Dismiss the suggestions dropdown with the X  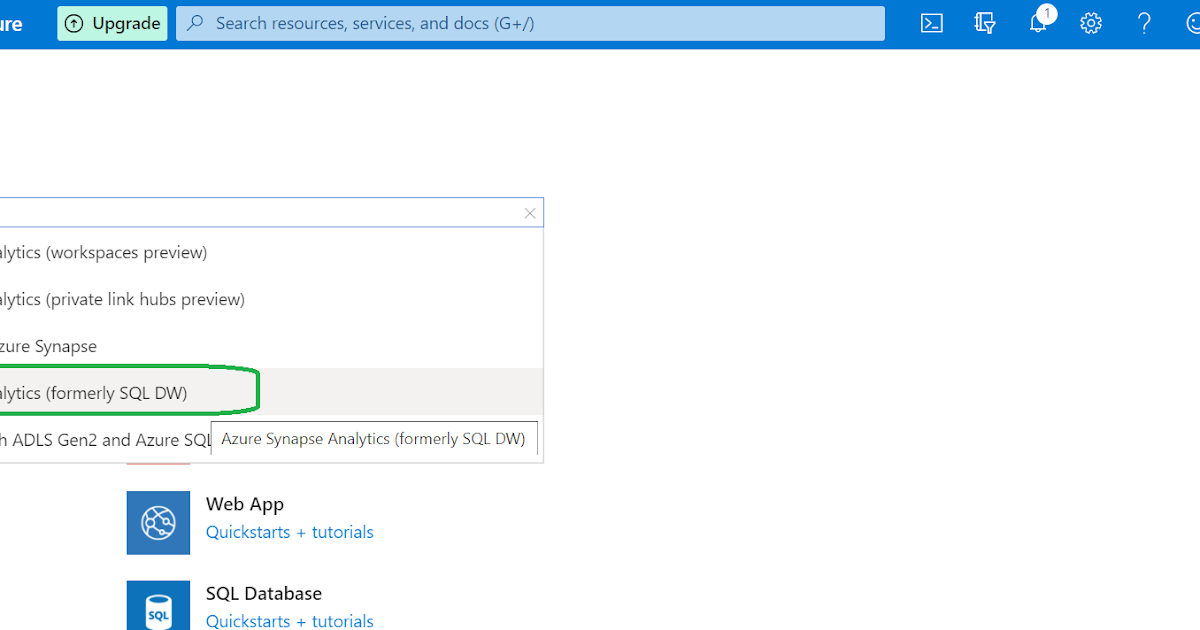coord(530,212)
